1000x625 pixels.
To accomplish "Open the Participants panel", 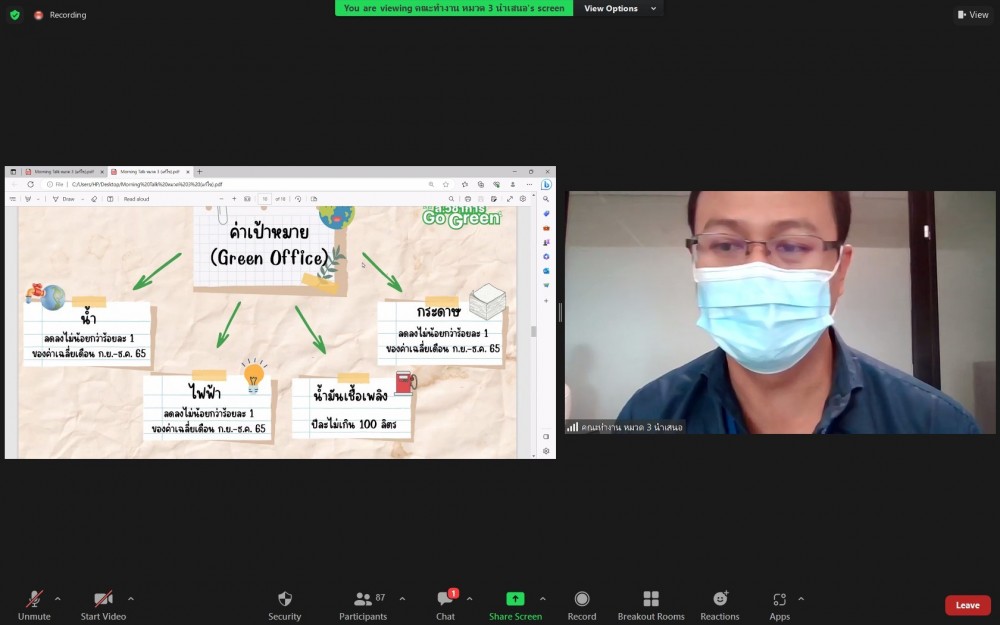I will (363, 605).
